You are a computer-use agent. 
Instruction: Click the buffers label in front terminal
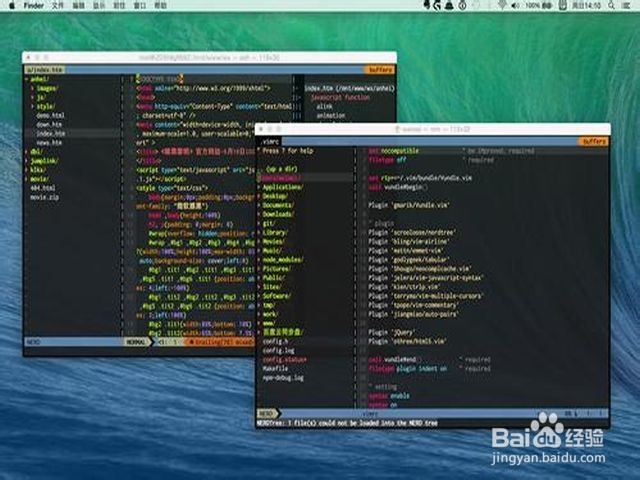pyautogui.click(x=594, y=141)
